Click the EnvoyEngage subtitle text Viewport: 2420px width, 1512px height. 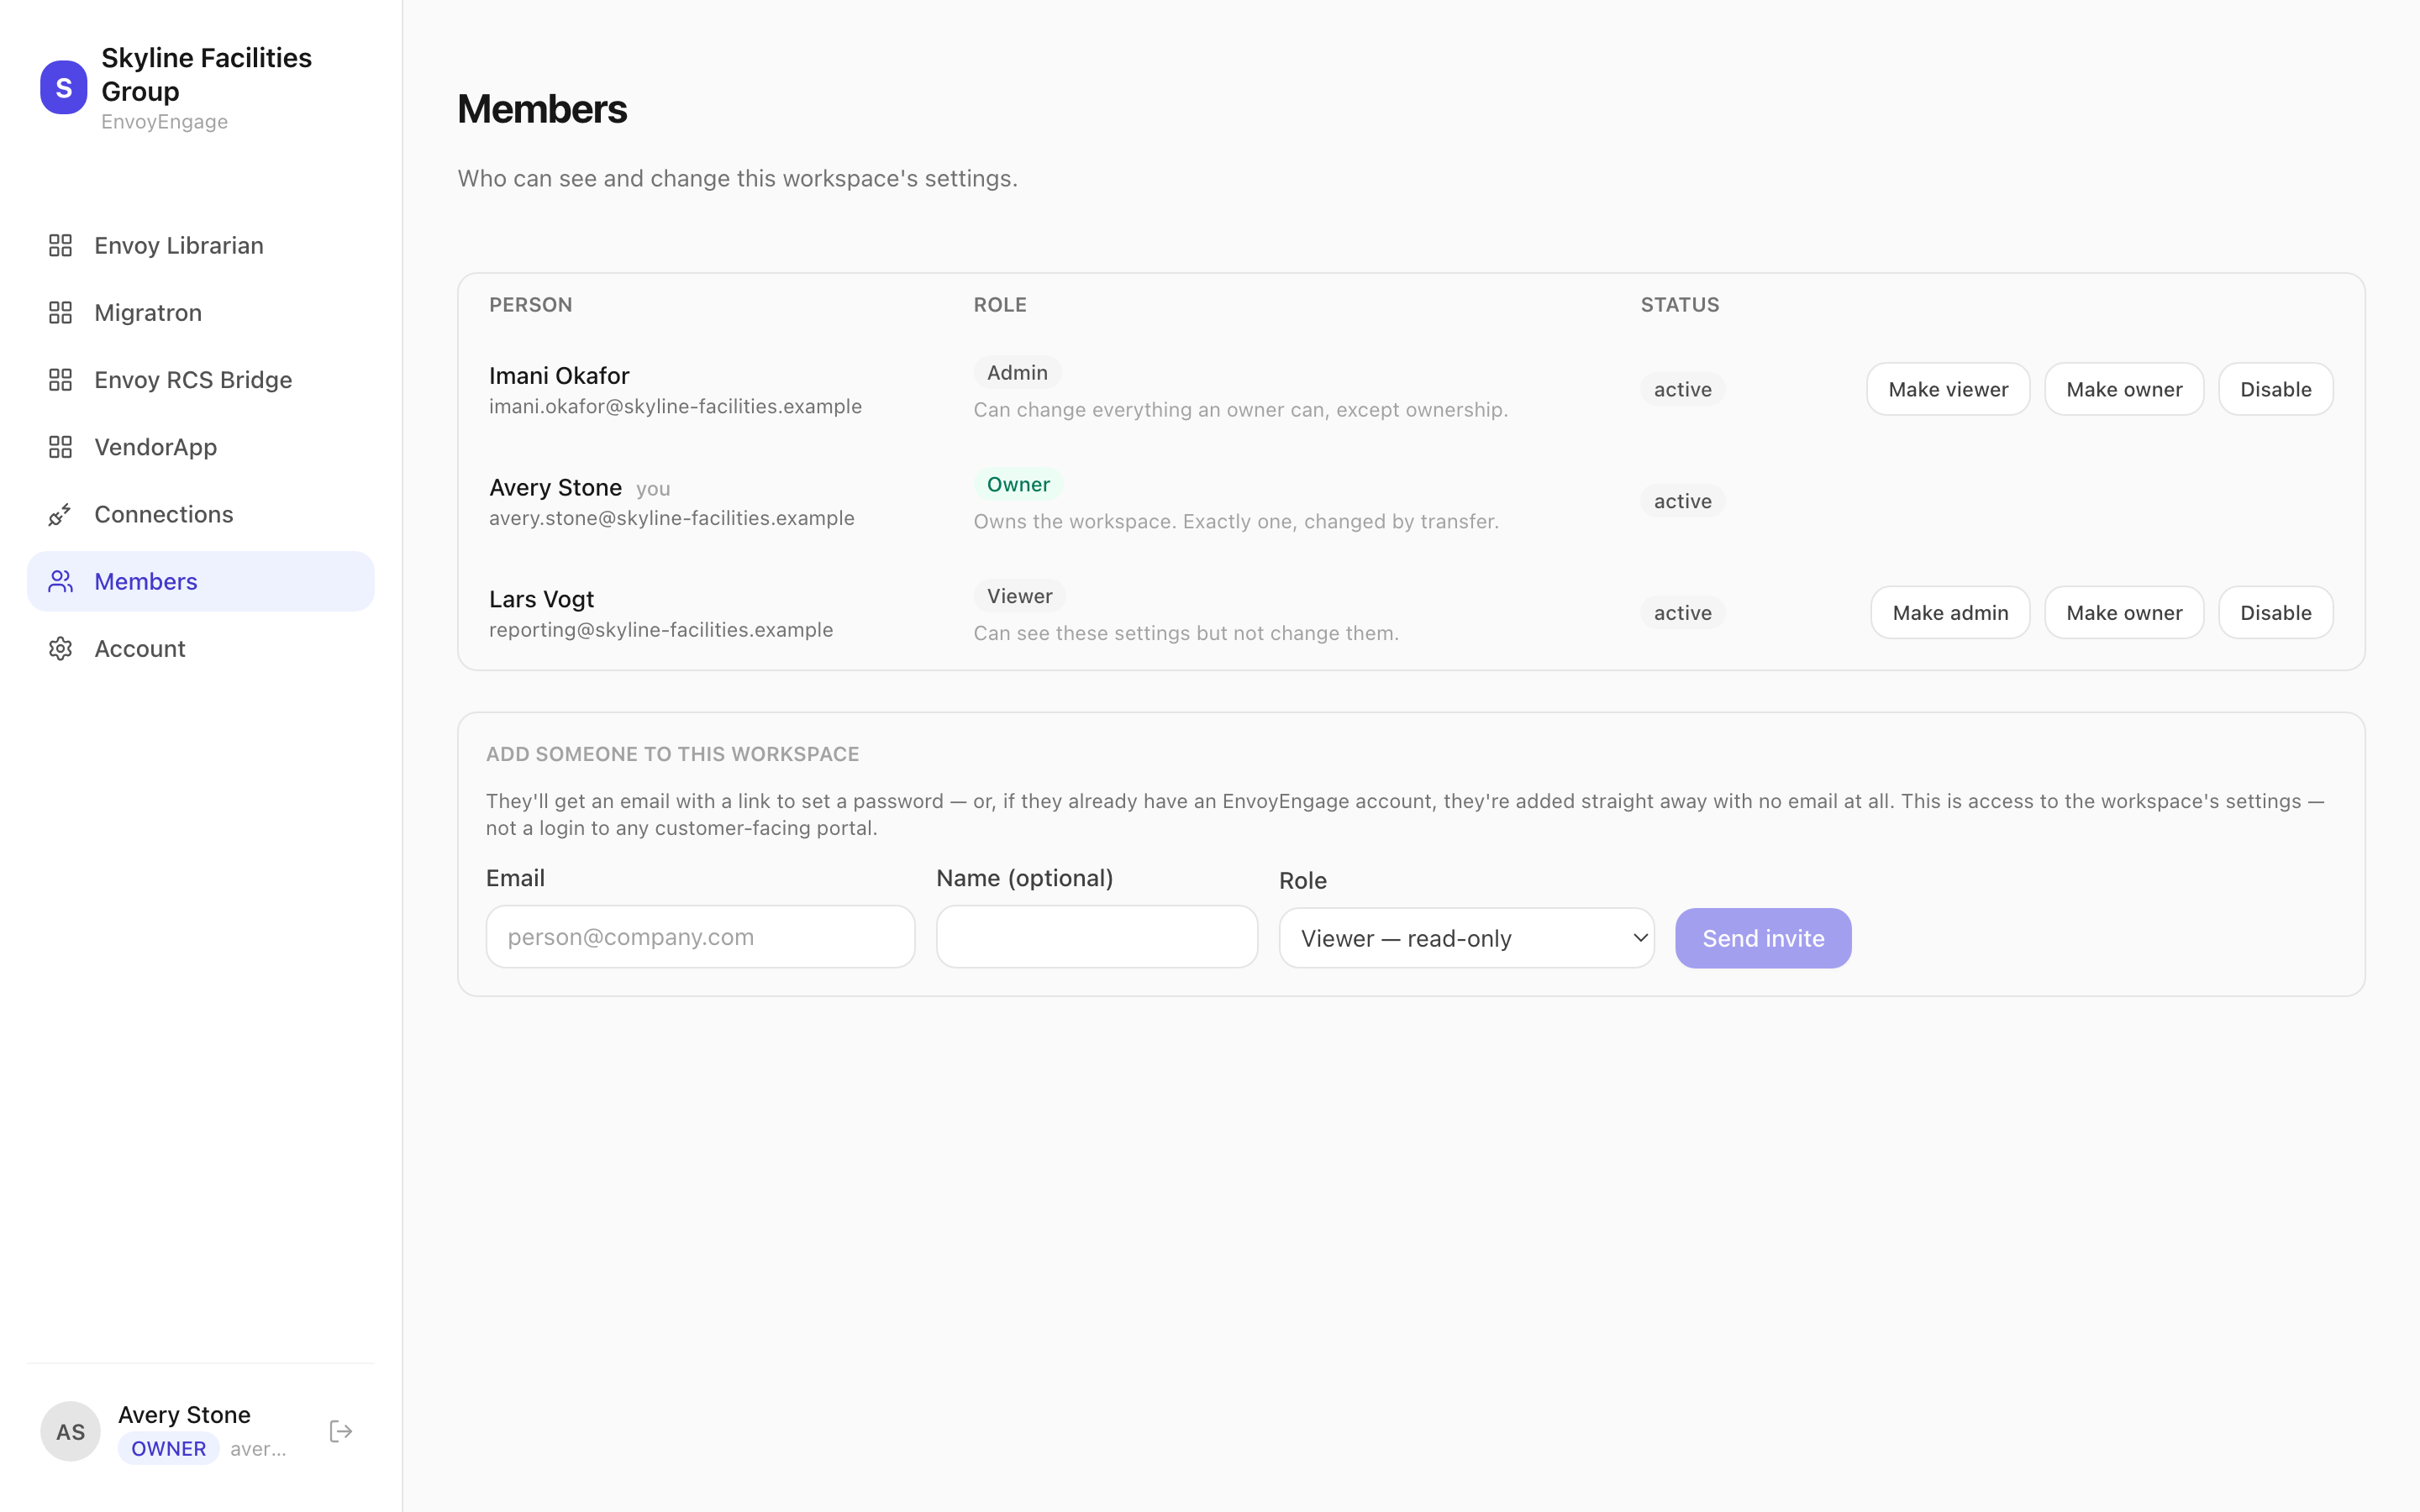click(x=164, y=122)
